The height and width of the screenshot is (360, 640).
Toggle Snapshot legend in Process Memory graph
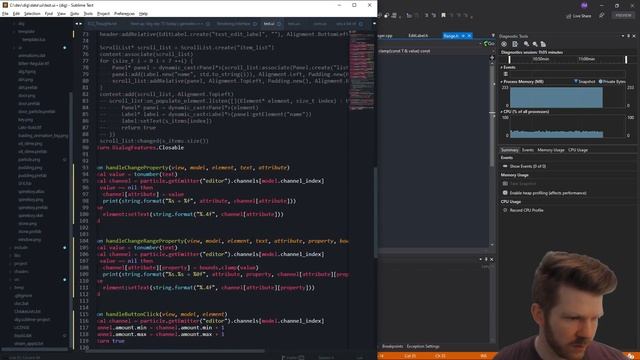[585, 82]
